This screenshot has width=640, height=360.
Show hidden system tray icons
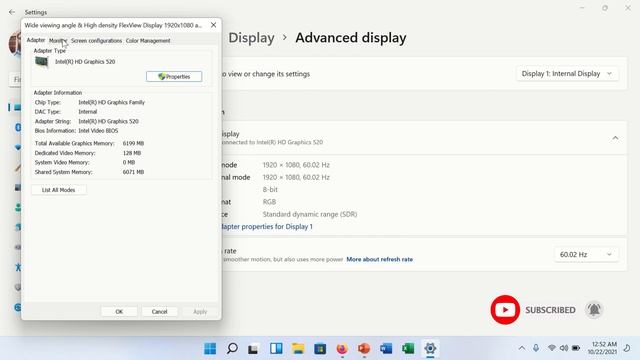coord(522,348)
